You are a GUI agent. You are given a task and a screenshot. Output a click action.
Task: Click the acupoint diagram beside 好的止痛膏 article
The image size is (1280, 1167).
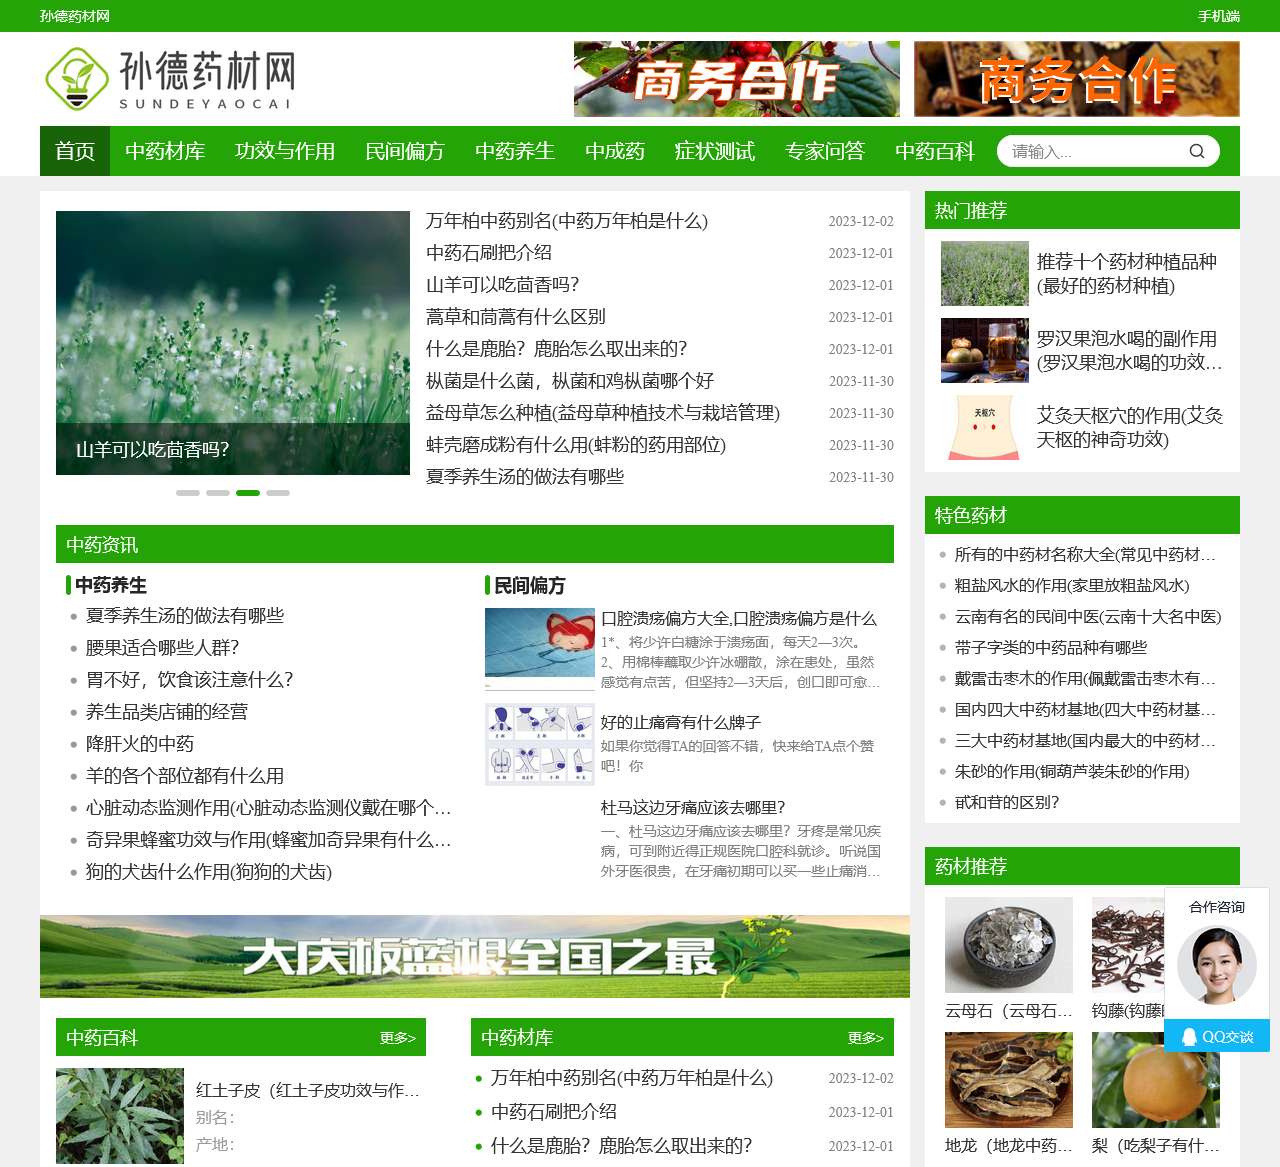point(539,743)
